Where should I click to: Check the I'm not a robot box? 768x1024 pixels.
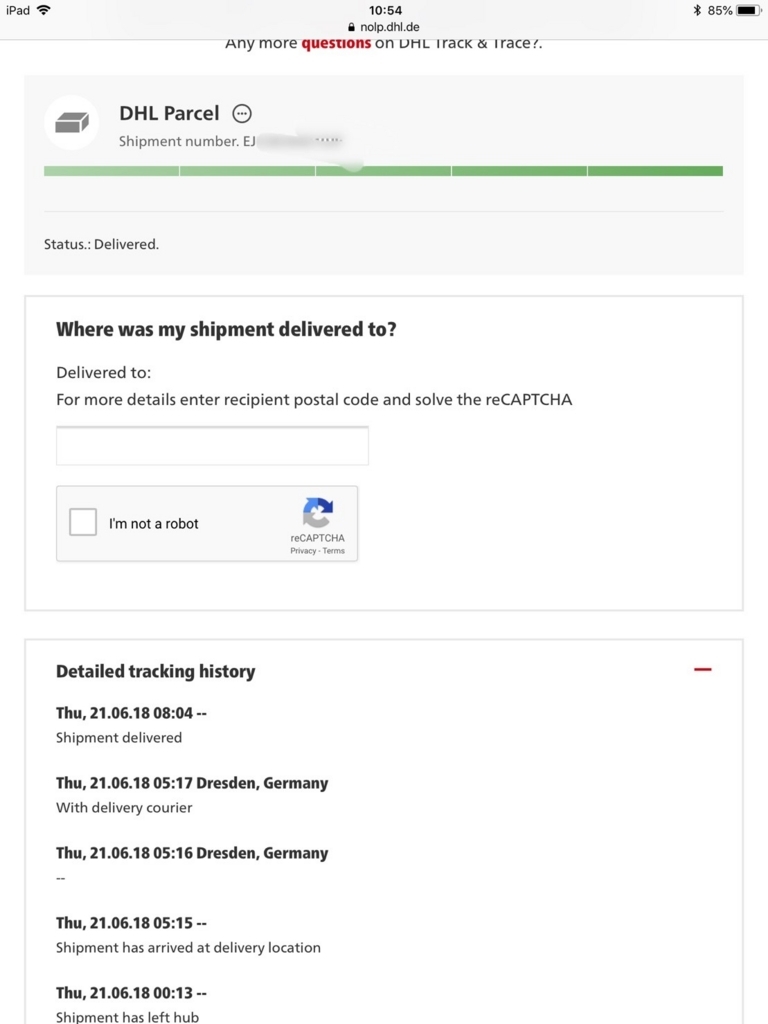tap(83, 522)
